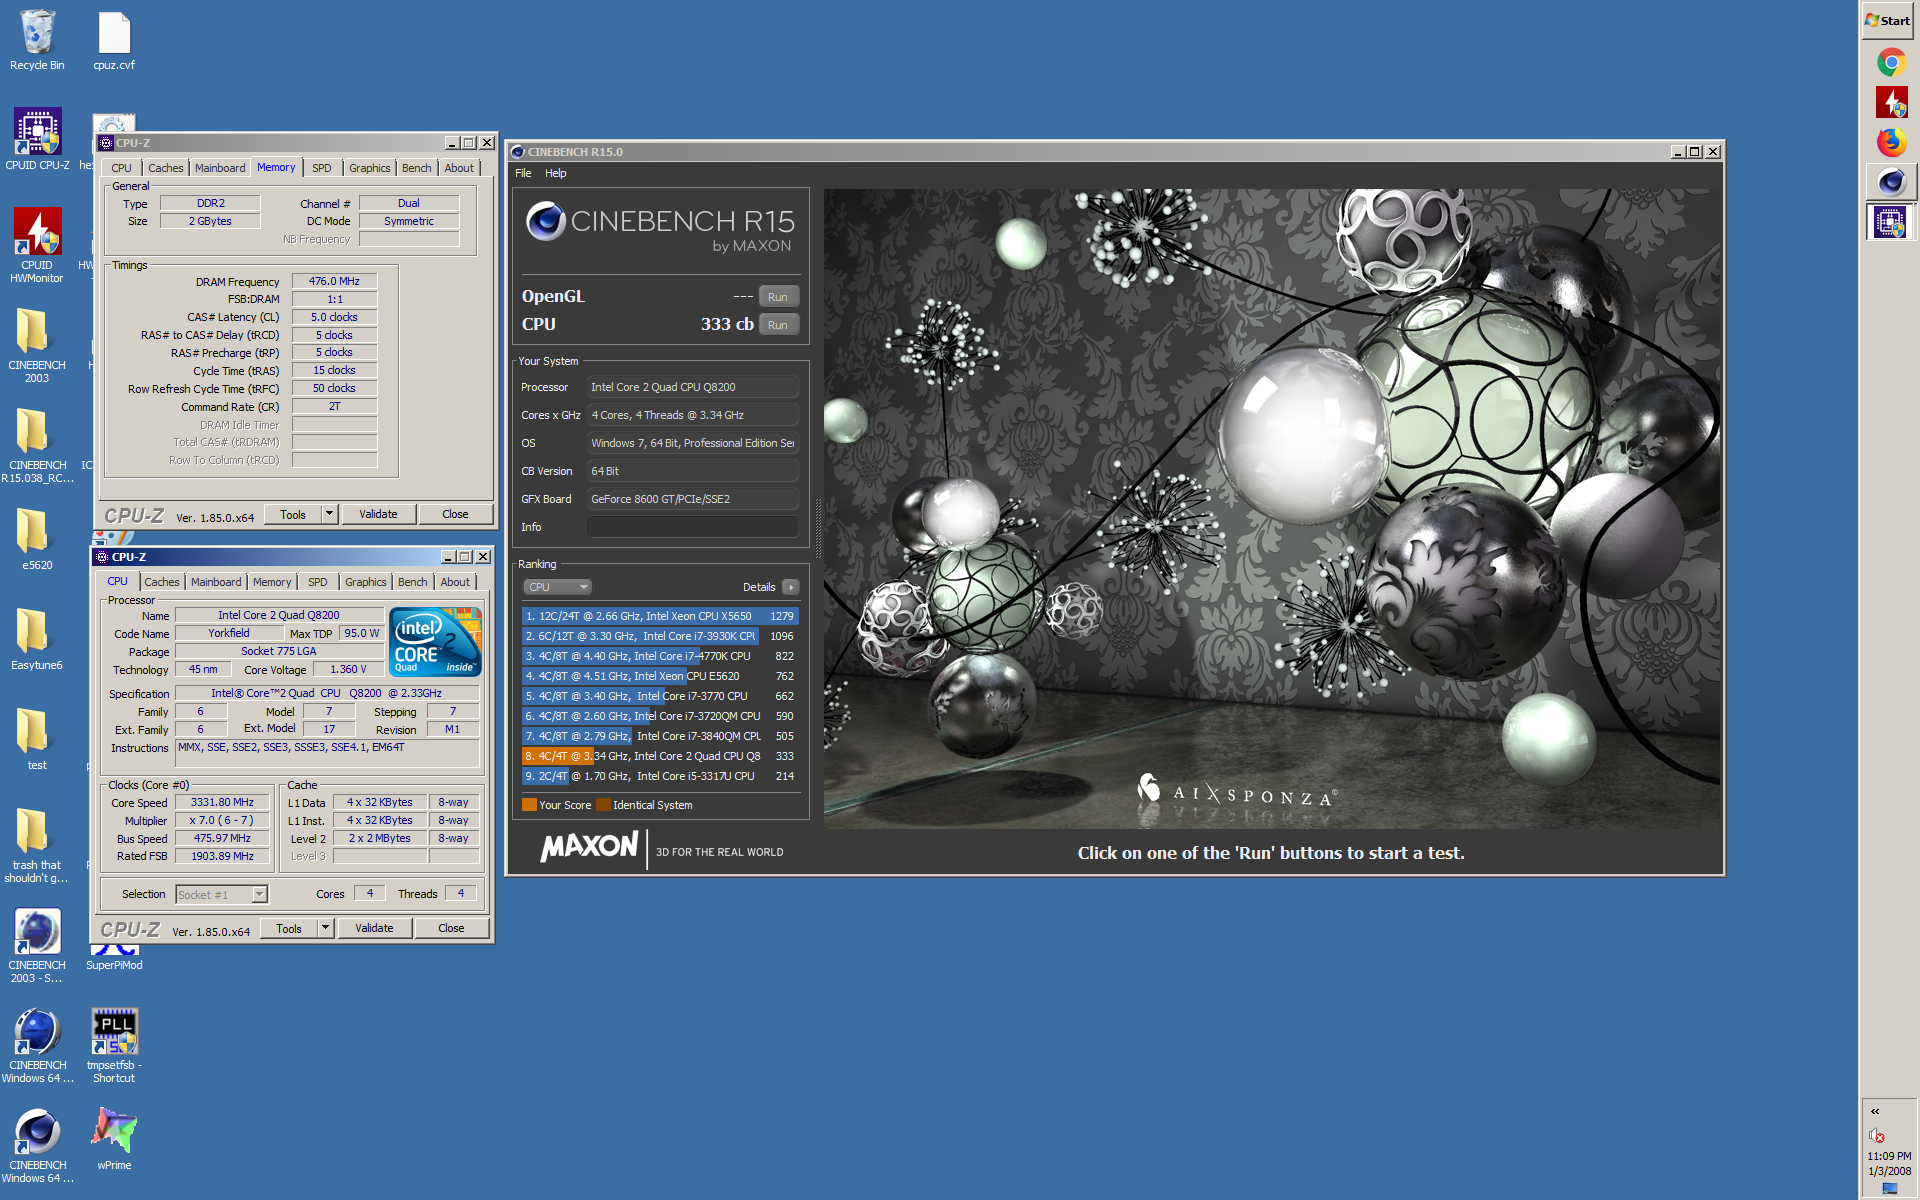Open Firefox from the taskbar
This screenshot has width=1920, height=1200.
point(1890,142)
